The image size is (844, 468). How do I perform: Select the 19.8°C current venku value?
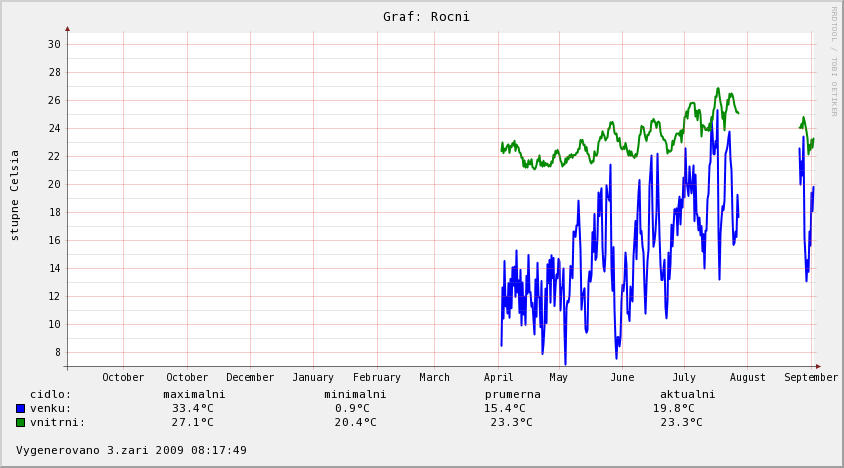(674, 409)
